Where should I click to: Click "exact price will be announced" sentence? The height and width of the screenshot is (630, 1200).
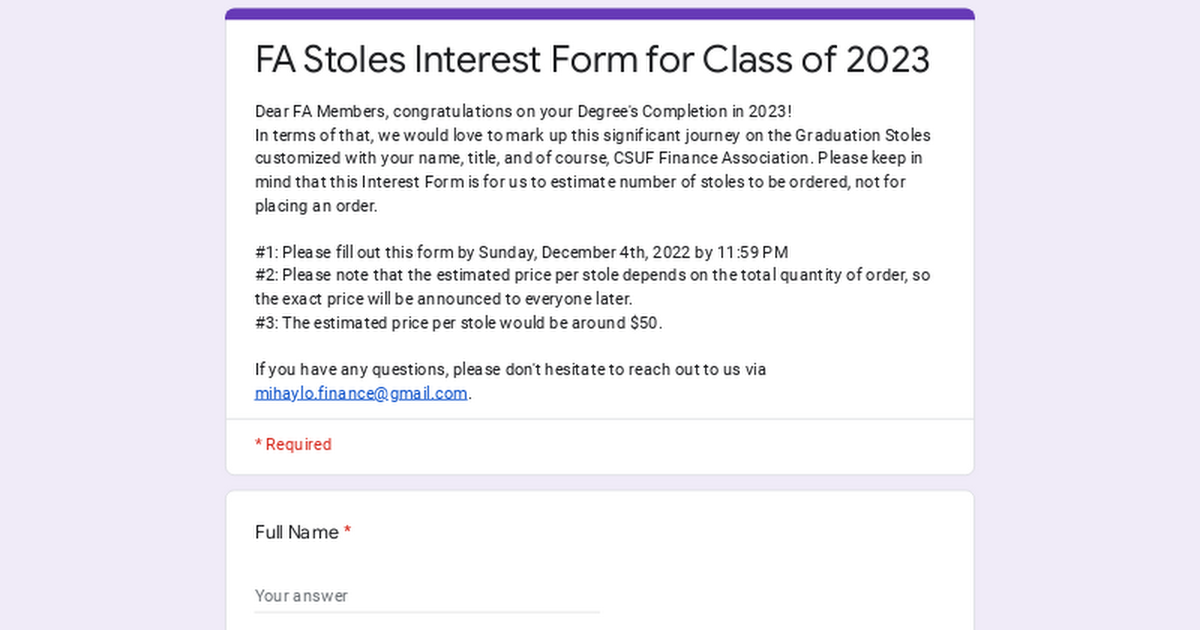click(x=443, y=299)
